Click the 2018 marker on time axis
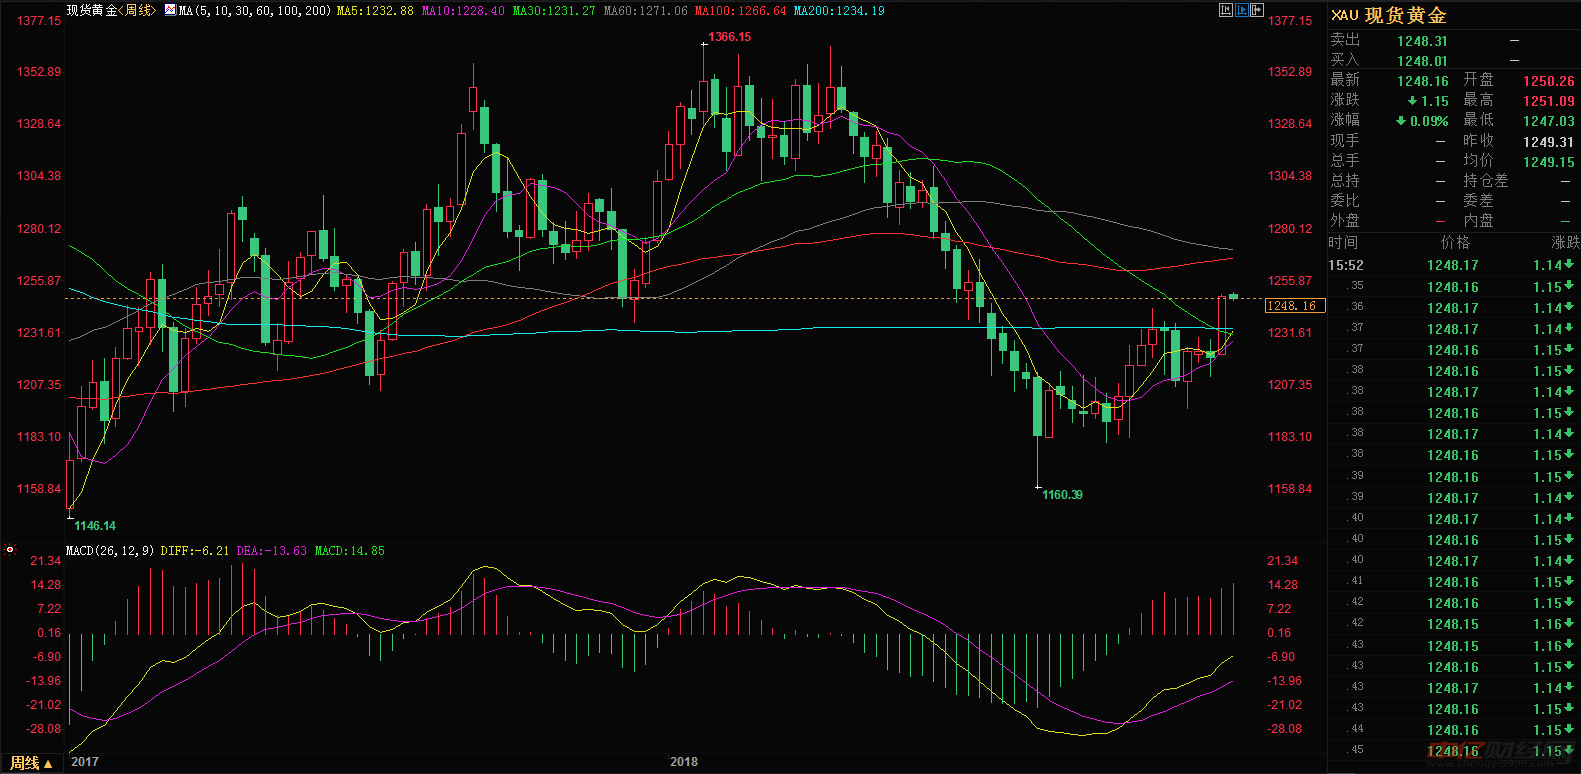Viewport: 1581px width, 774px height. [684, 762]
